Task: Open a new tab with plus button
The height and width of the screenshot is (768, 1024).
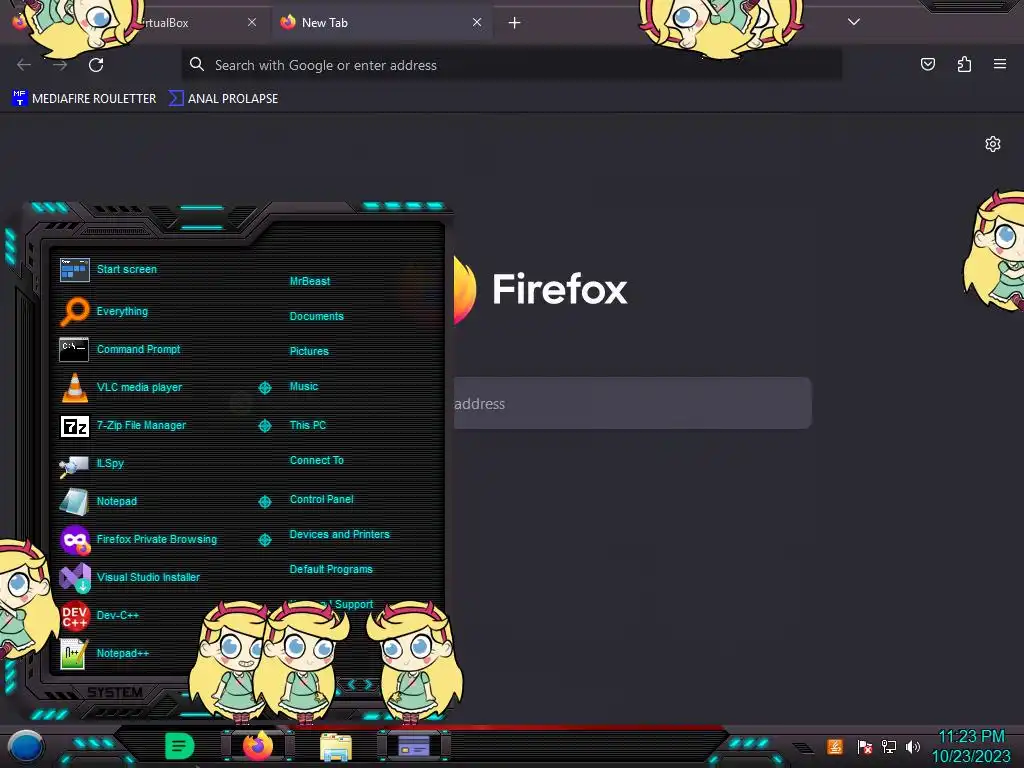Action: point(515,23)
